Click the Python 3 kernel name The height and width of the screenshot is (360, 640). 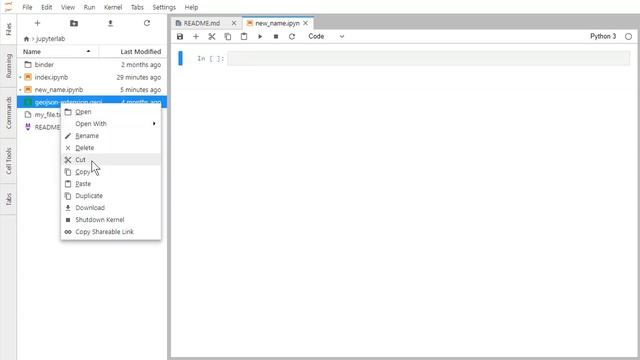[x=603, y=36]
